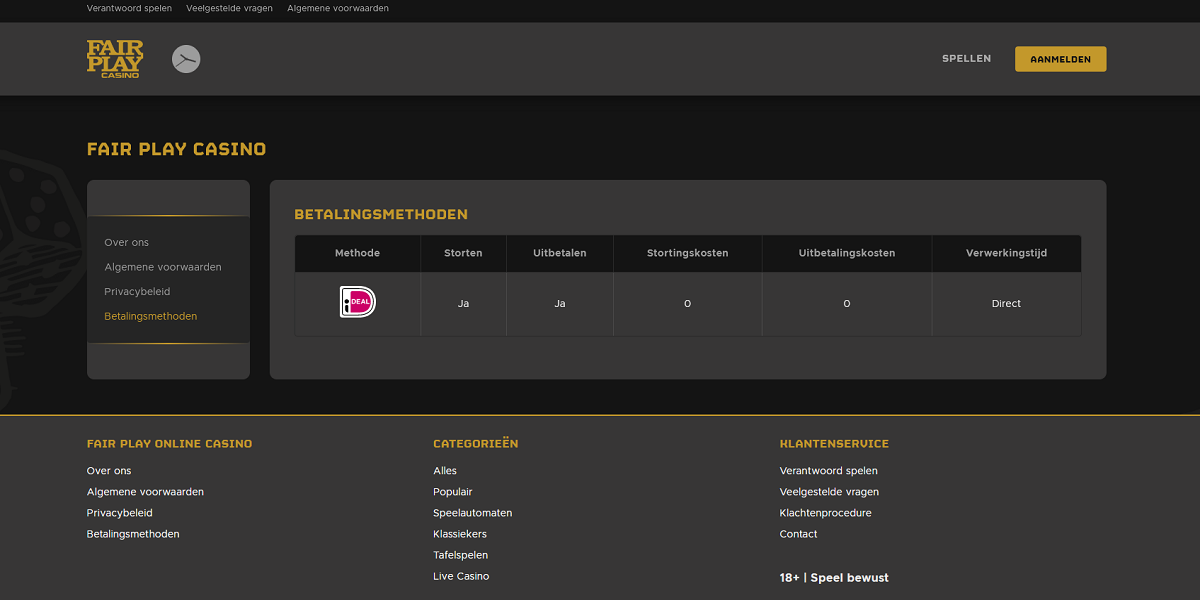Click the round clock icon in header

(x=186, y=59)
